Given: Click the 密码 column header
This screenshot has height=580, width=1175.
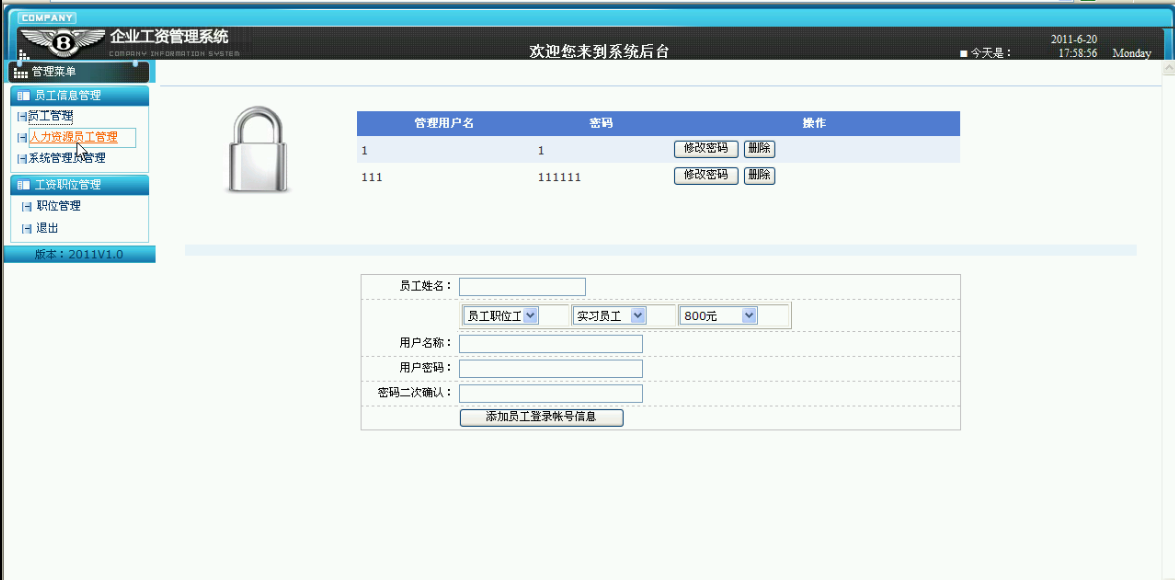Looking at the screenshot, I should click(x=601, y=123).
